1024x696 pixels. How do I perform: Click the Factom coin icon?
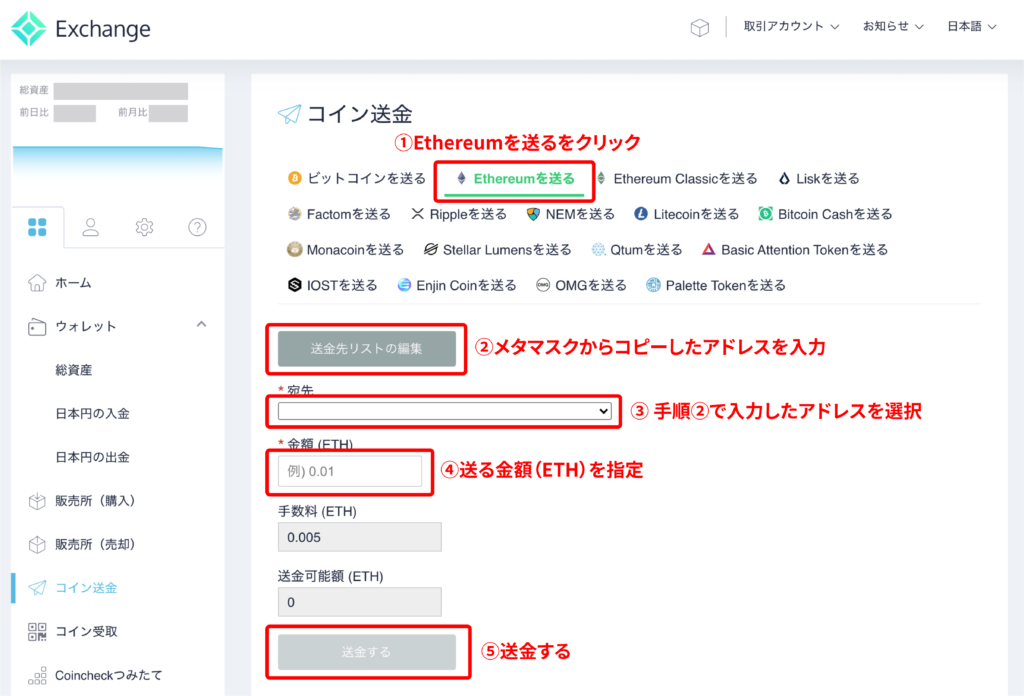coord(295,214)
